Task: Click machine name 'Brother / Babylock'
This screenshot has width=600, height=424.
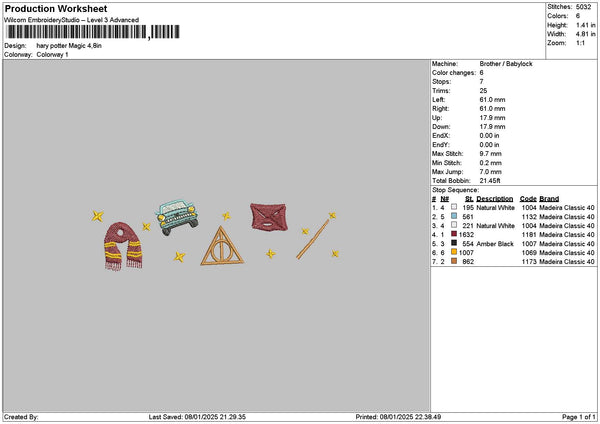Action: click(506, 64)
